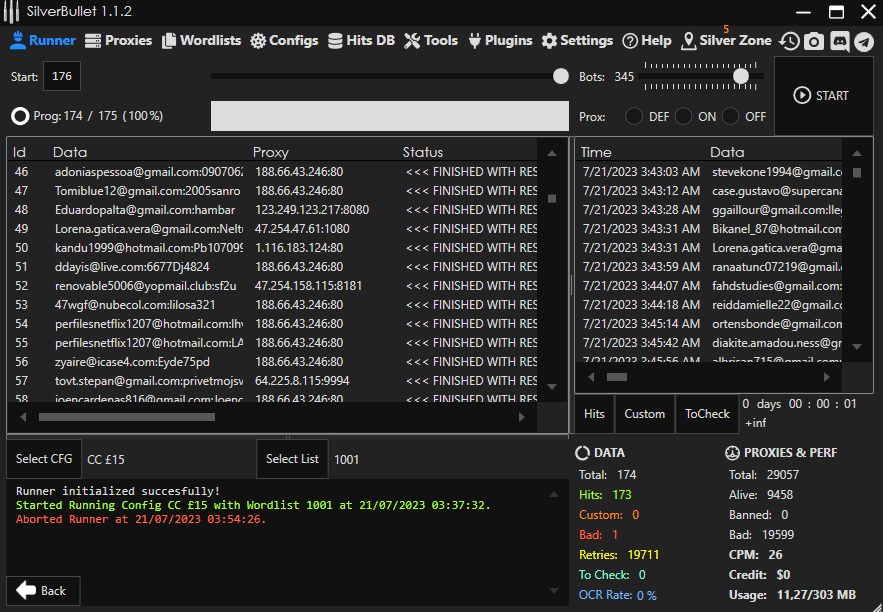Switch to the Hits tab

click(594, 414)
